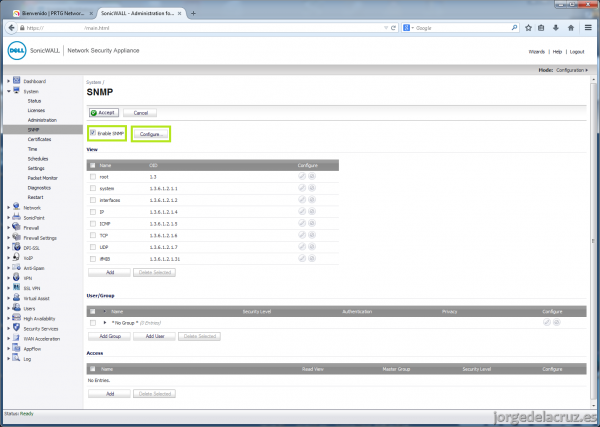Open the Diagnostics page

pos(39,188)
